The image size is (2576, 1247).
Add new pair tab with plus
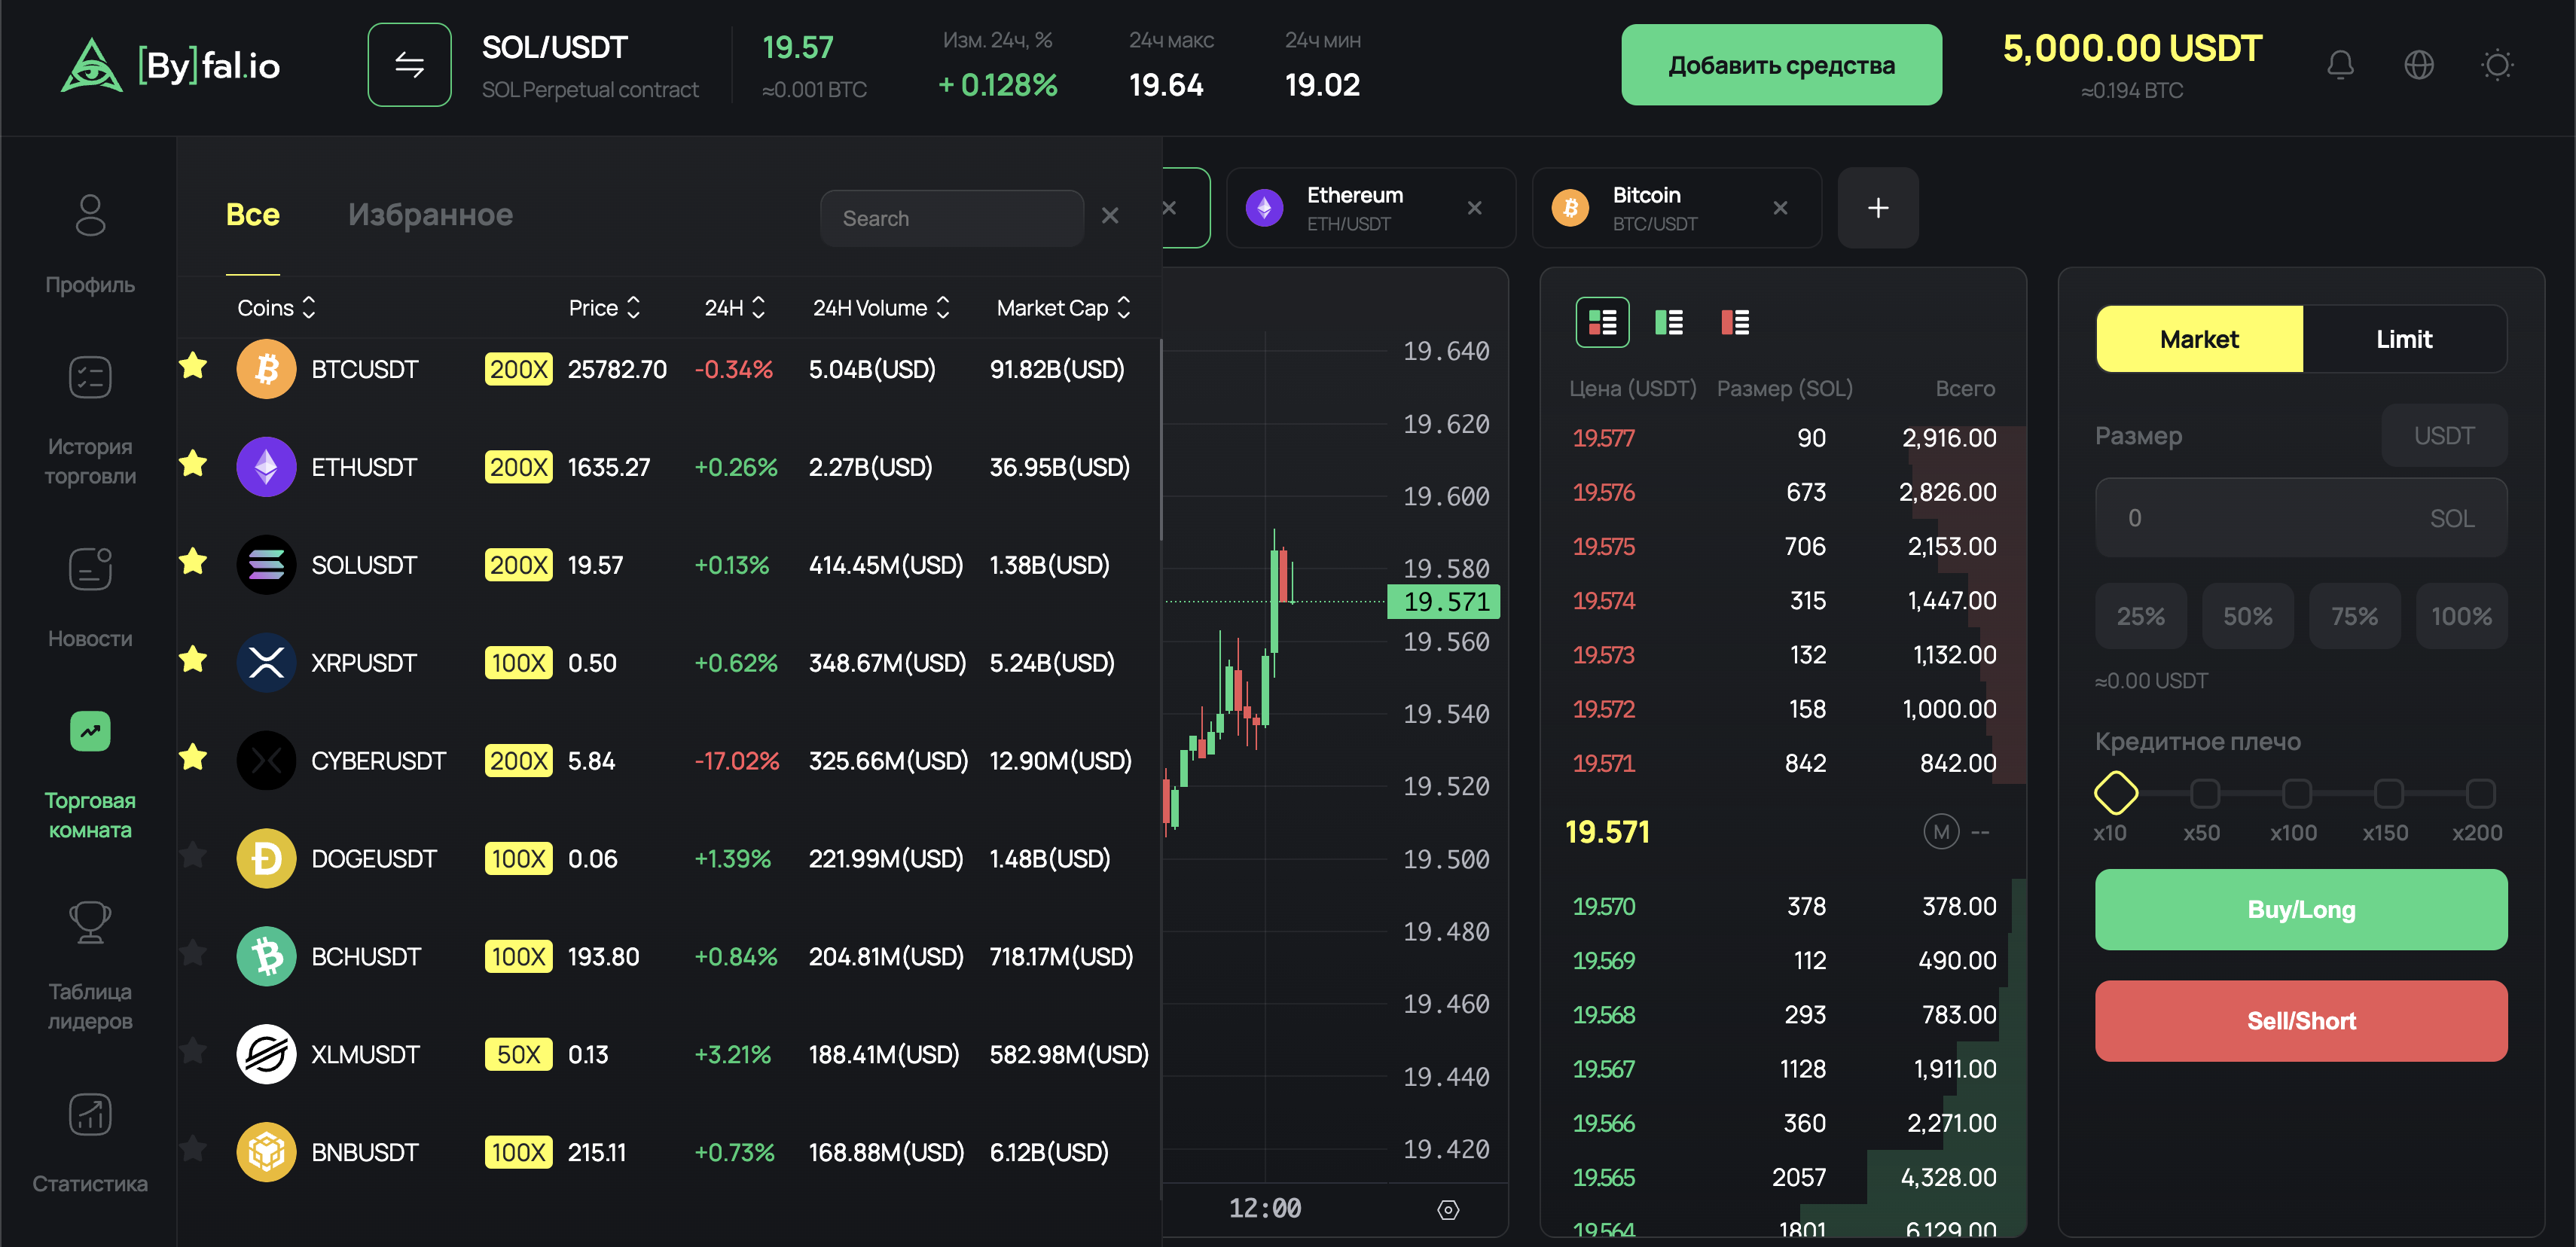coord(1878,208)
